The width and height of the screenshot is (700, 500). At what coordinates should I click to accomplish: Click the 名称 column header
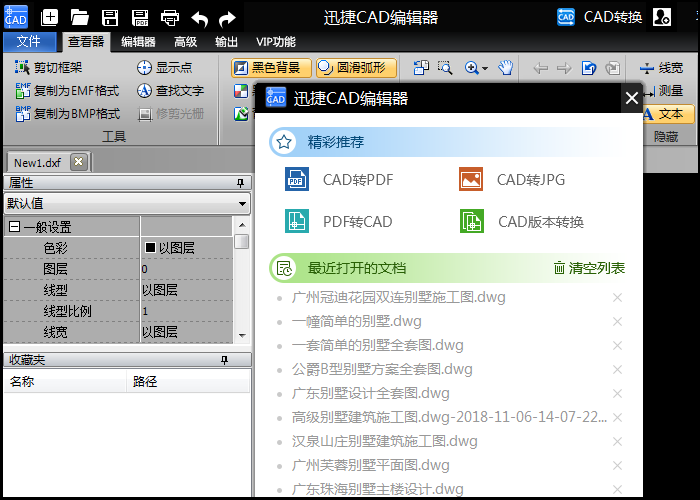[x=65, y=382]
